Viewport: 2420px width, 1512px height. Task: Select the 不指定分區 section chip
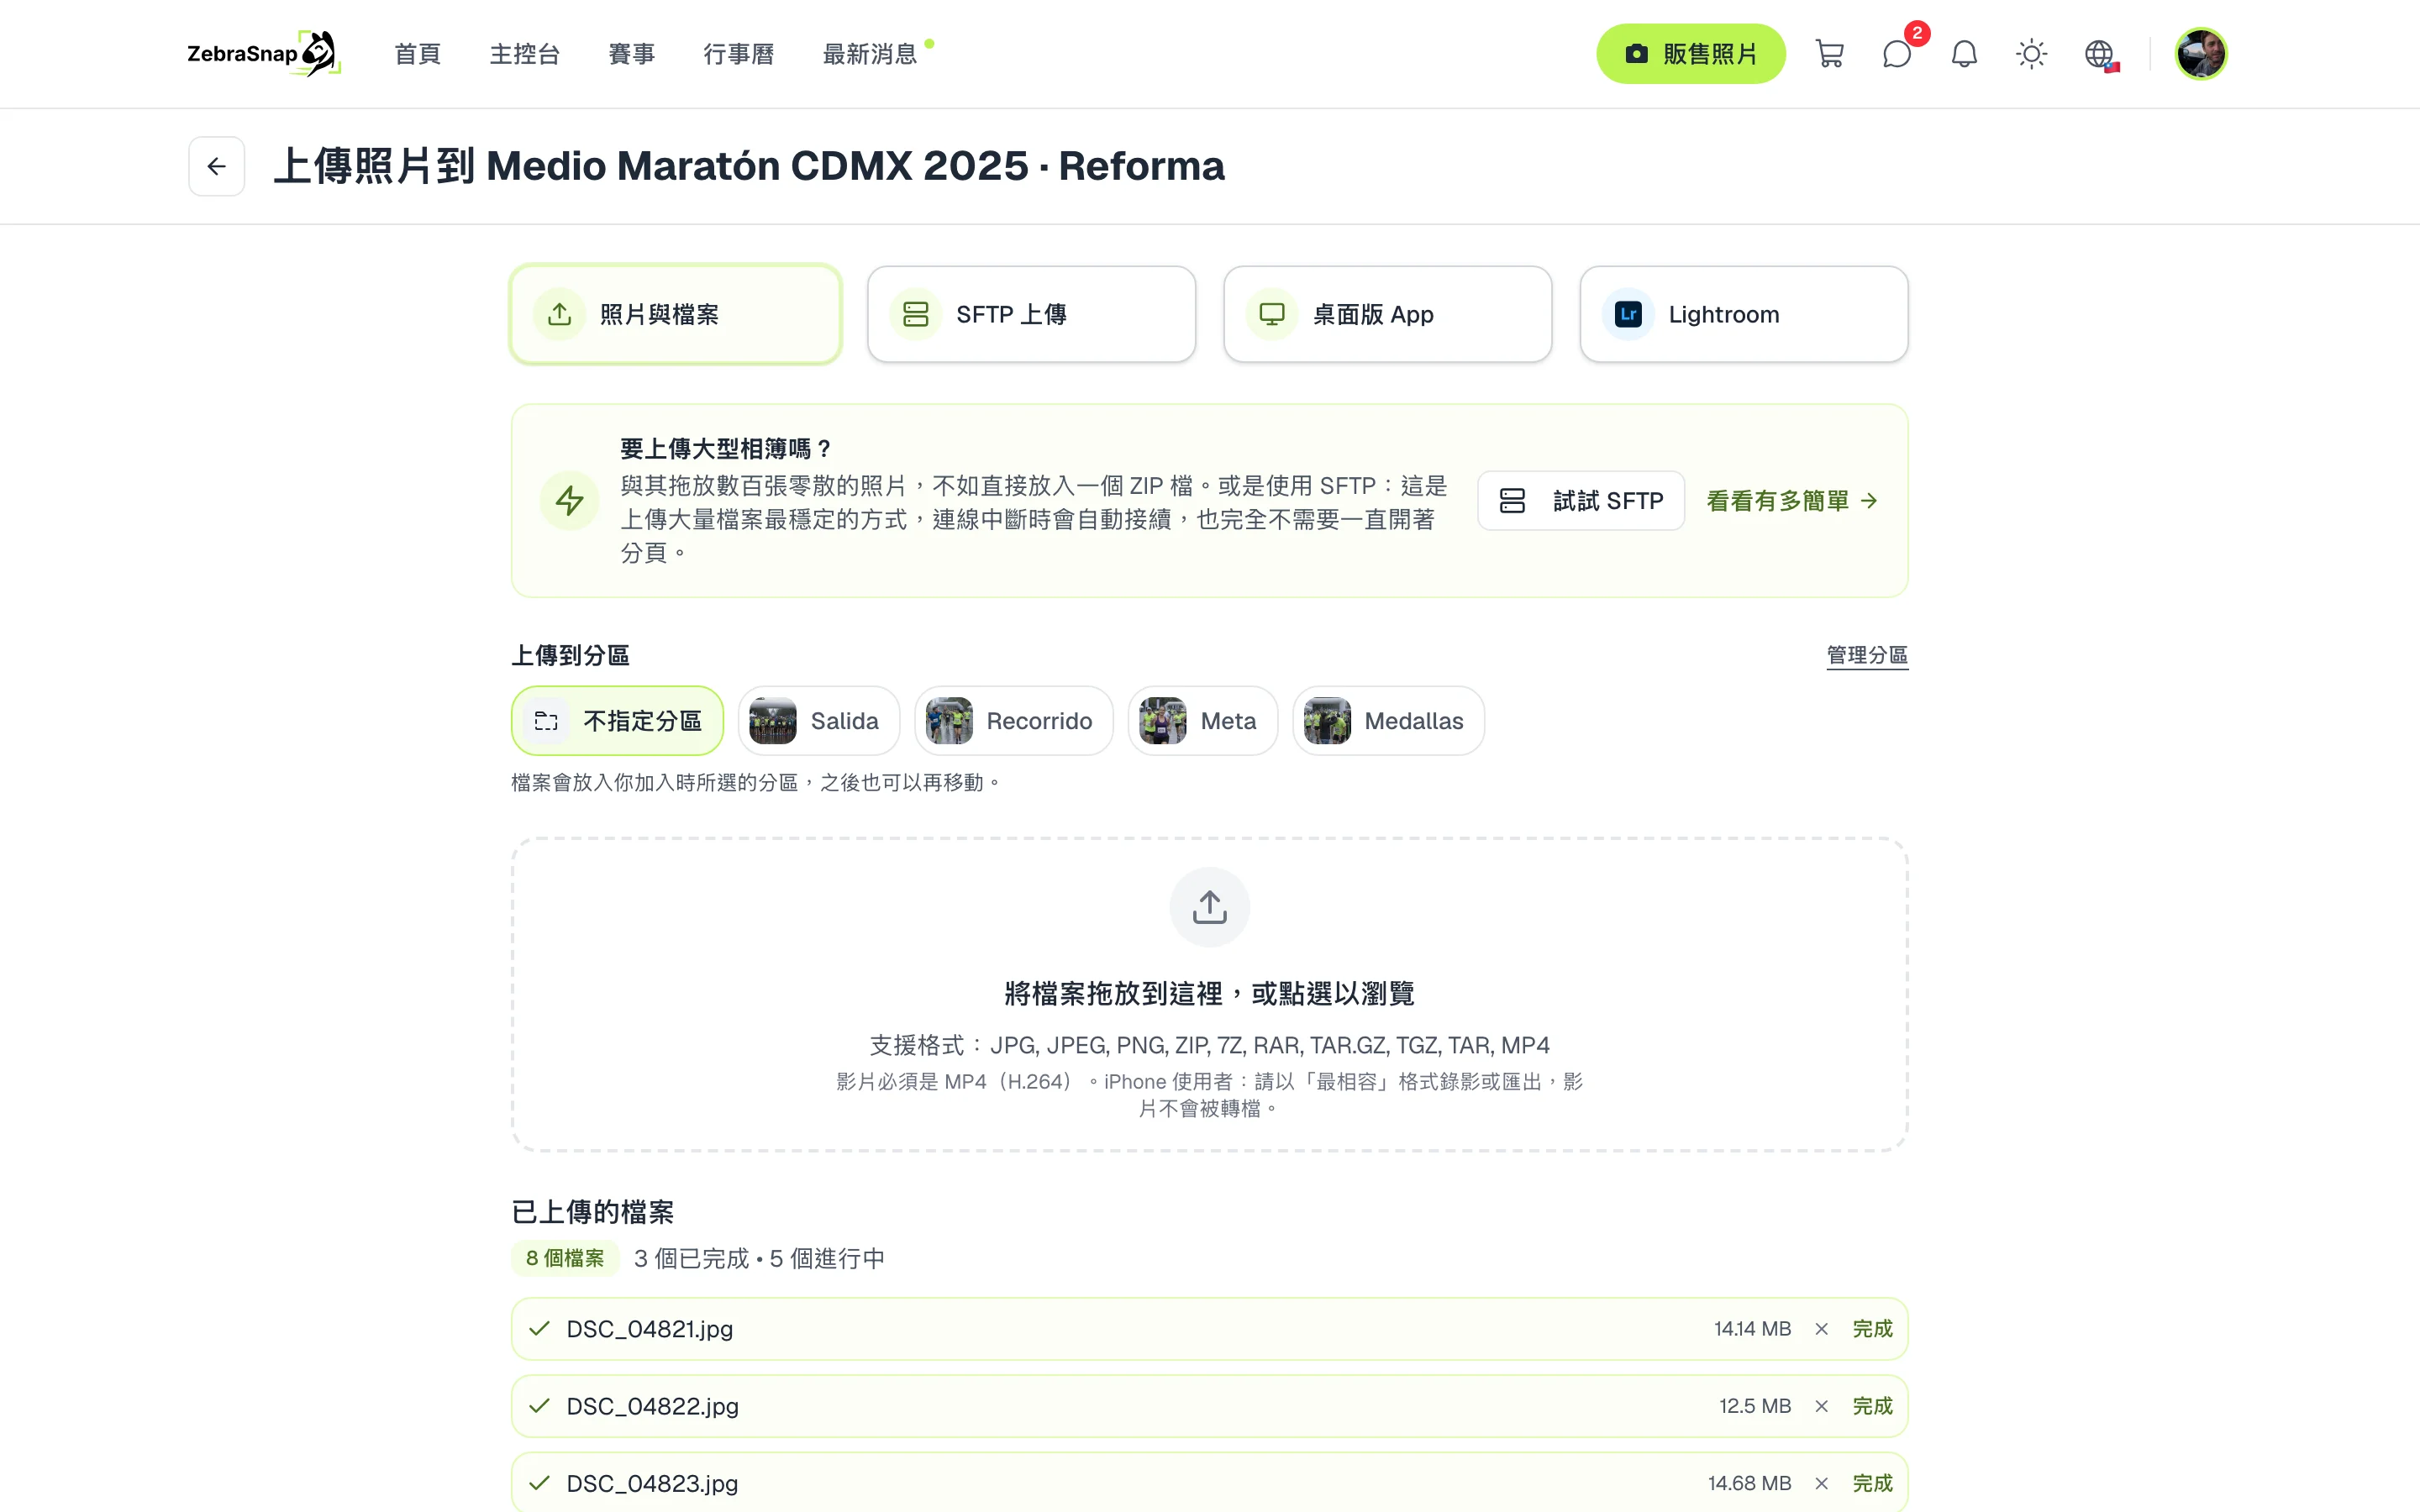[x=617, y=721]
